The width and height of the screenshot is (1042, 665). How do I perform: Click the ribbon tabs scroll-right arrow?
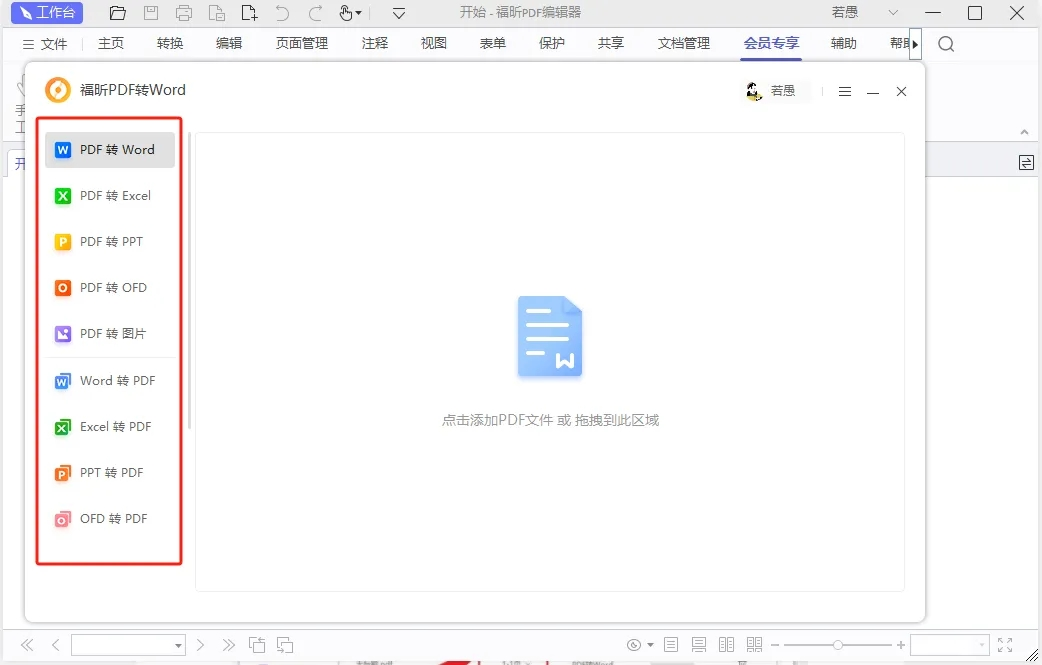[916, 44]
